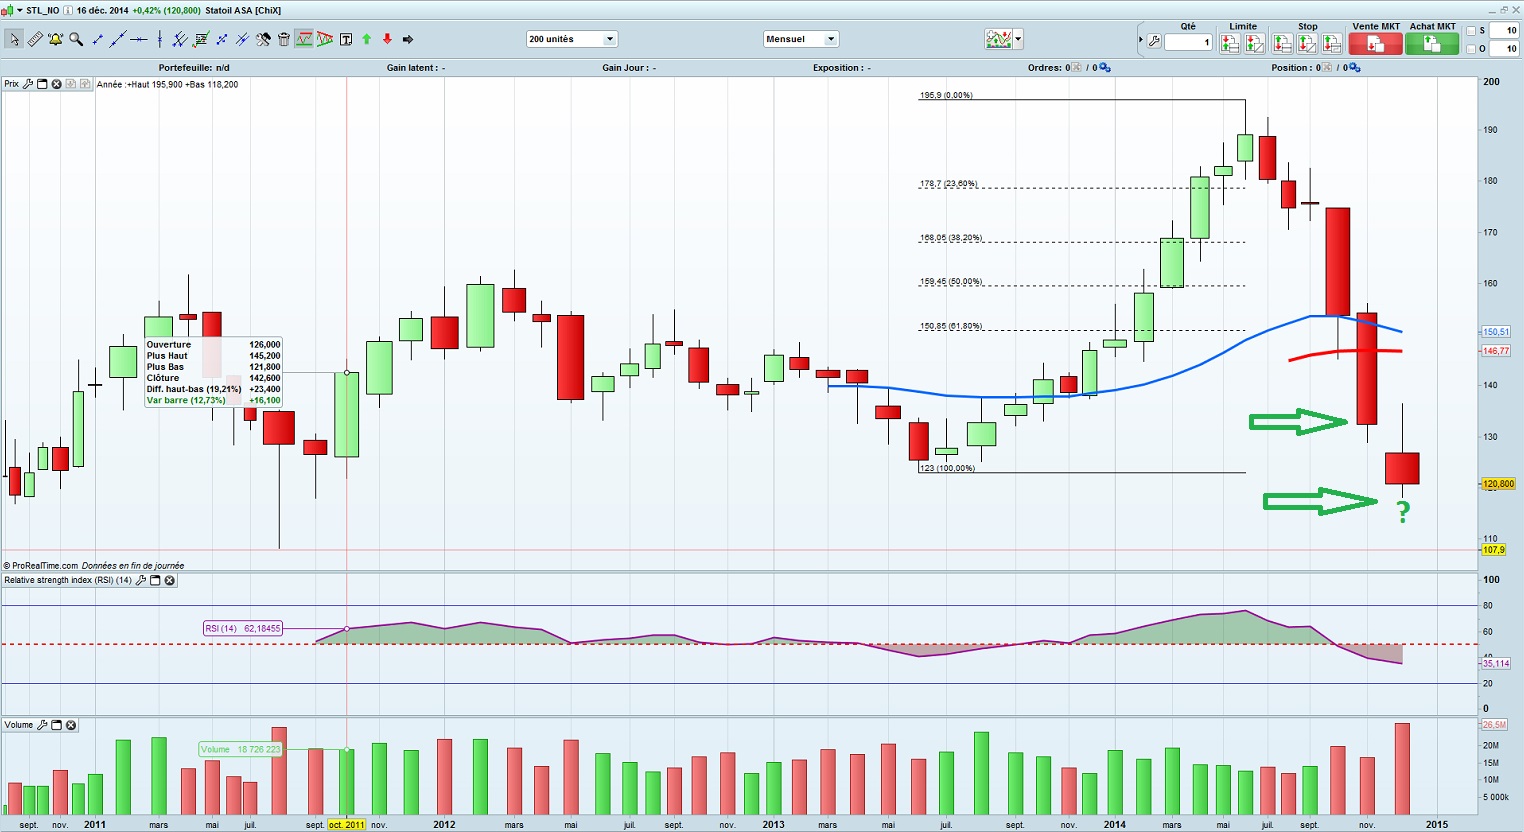This screenshot has height=832, width=1524.
Task: Click the Qté quantity input field
Action: tap(1188, 42)
